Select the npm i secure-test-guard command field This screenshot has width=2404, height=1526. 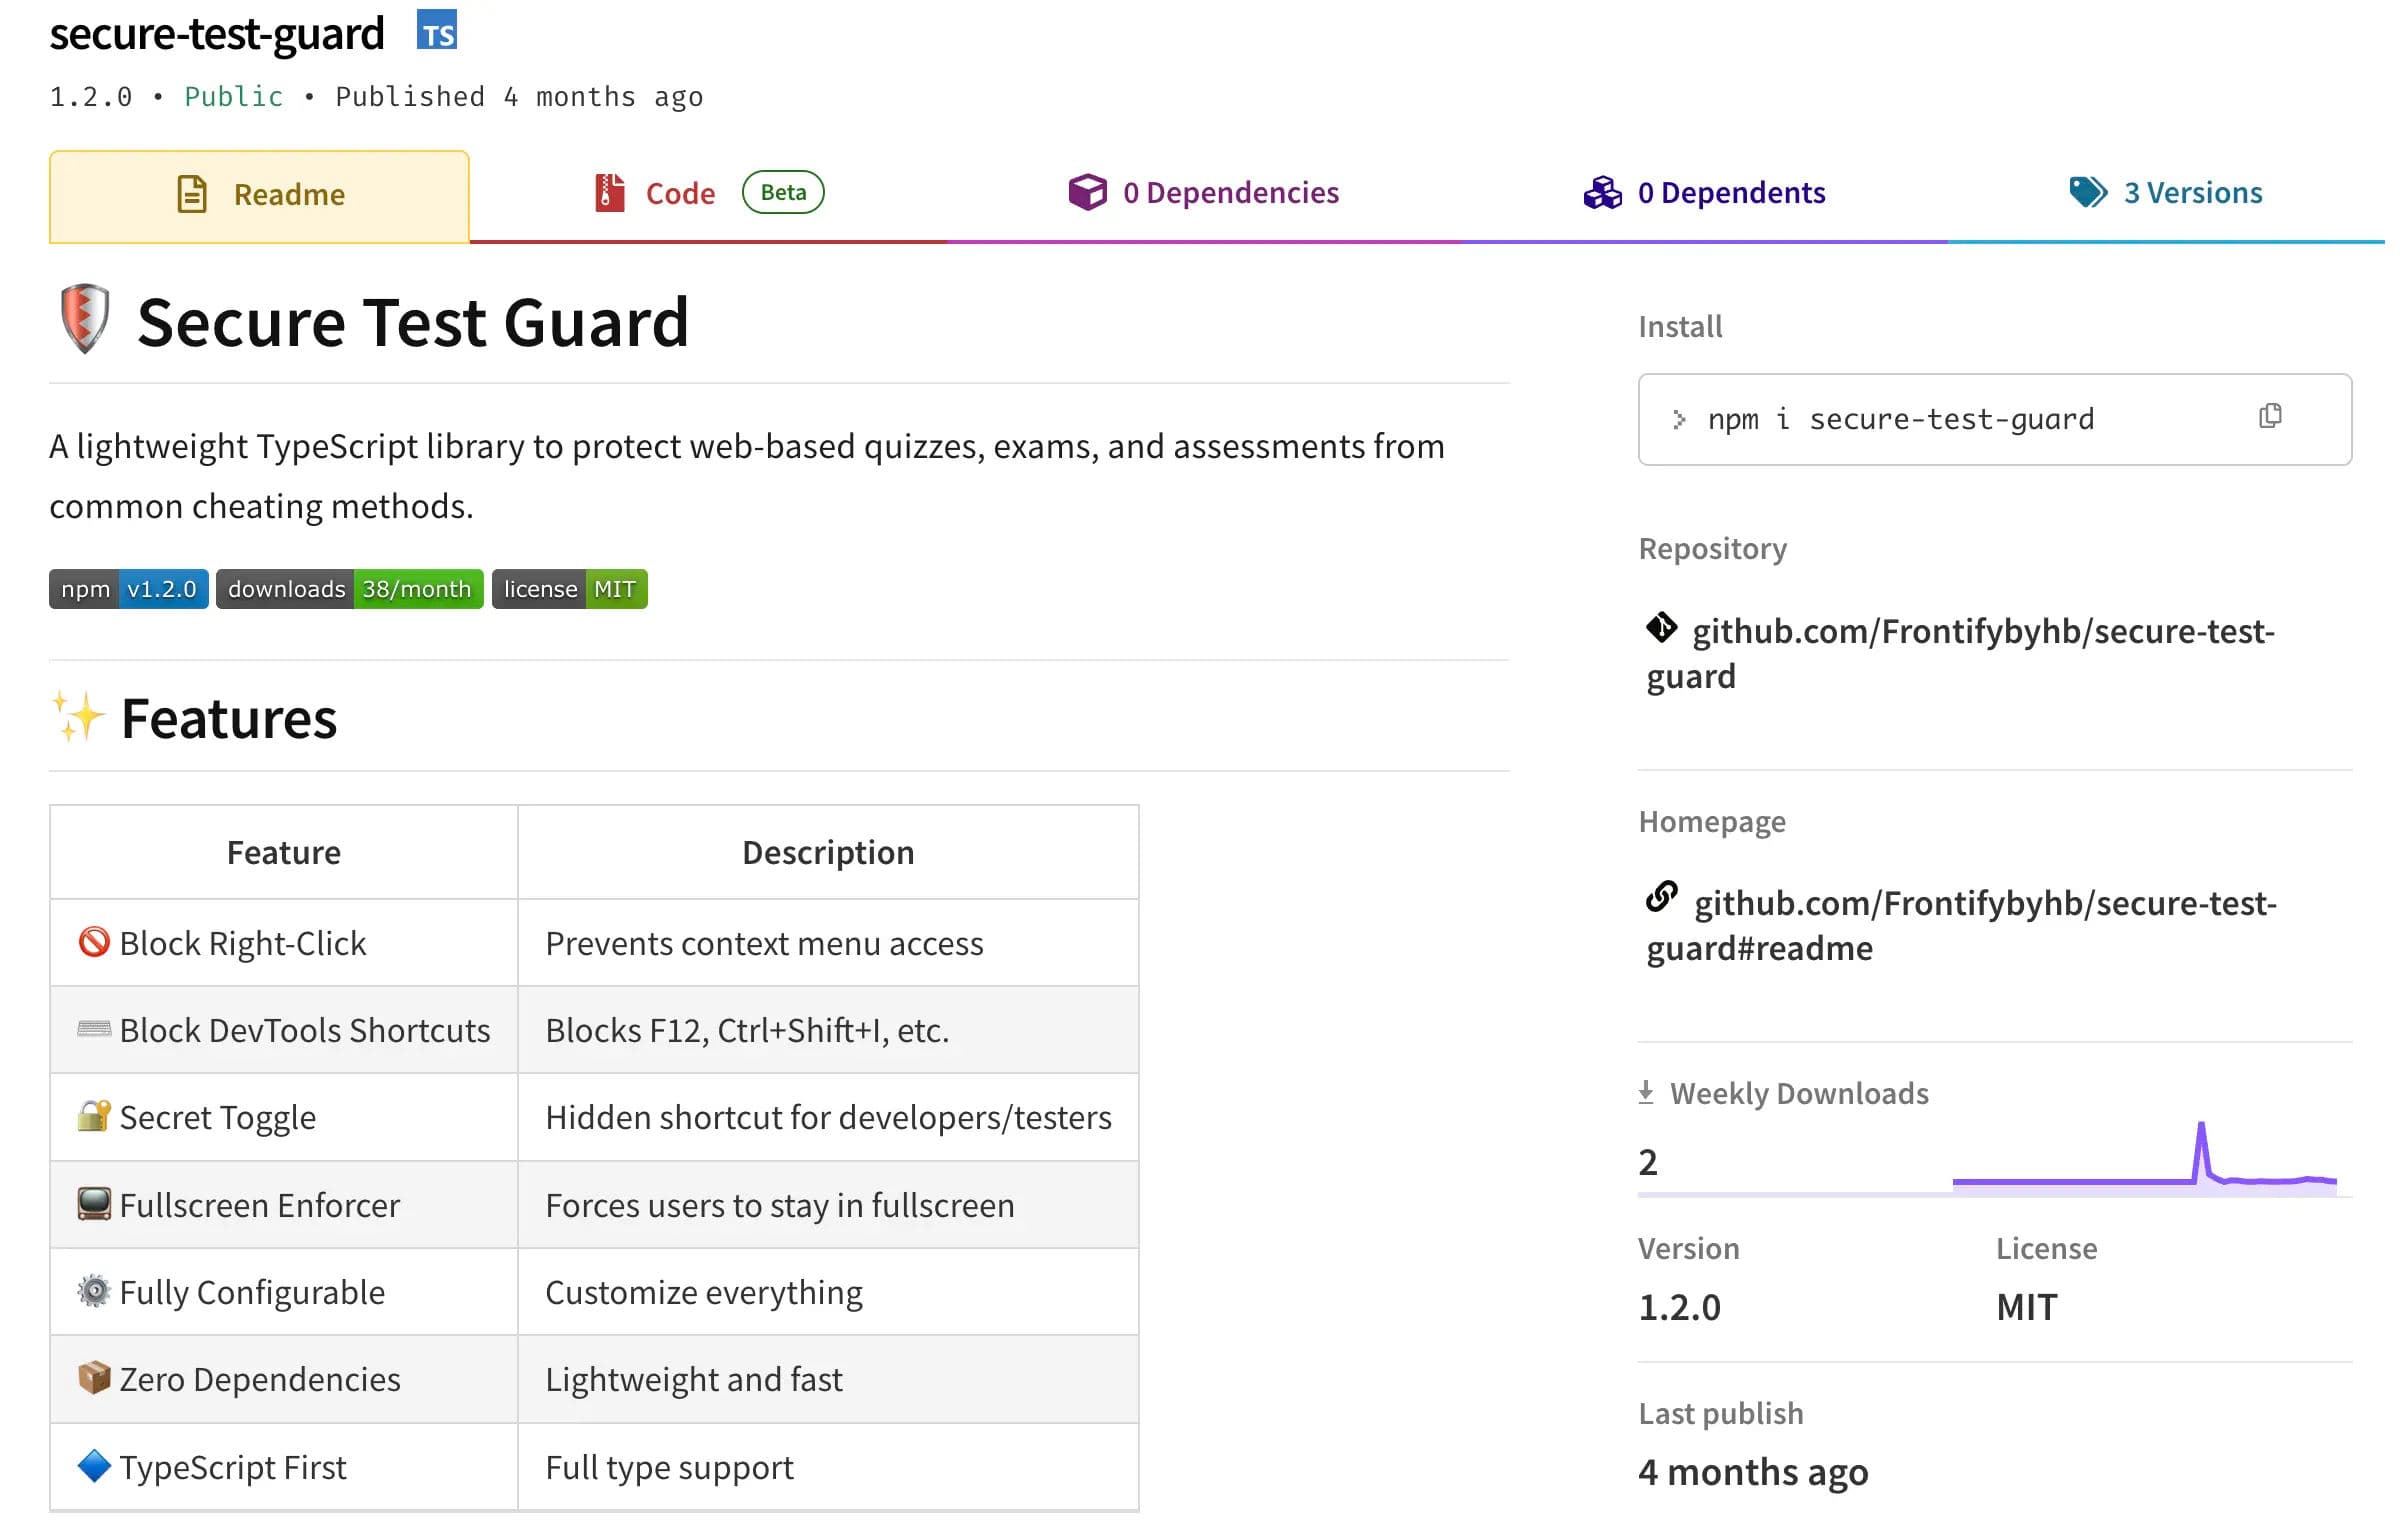click(1994, 419)
